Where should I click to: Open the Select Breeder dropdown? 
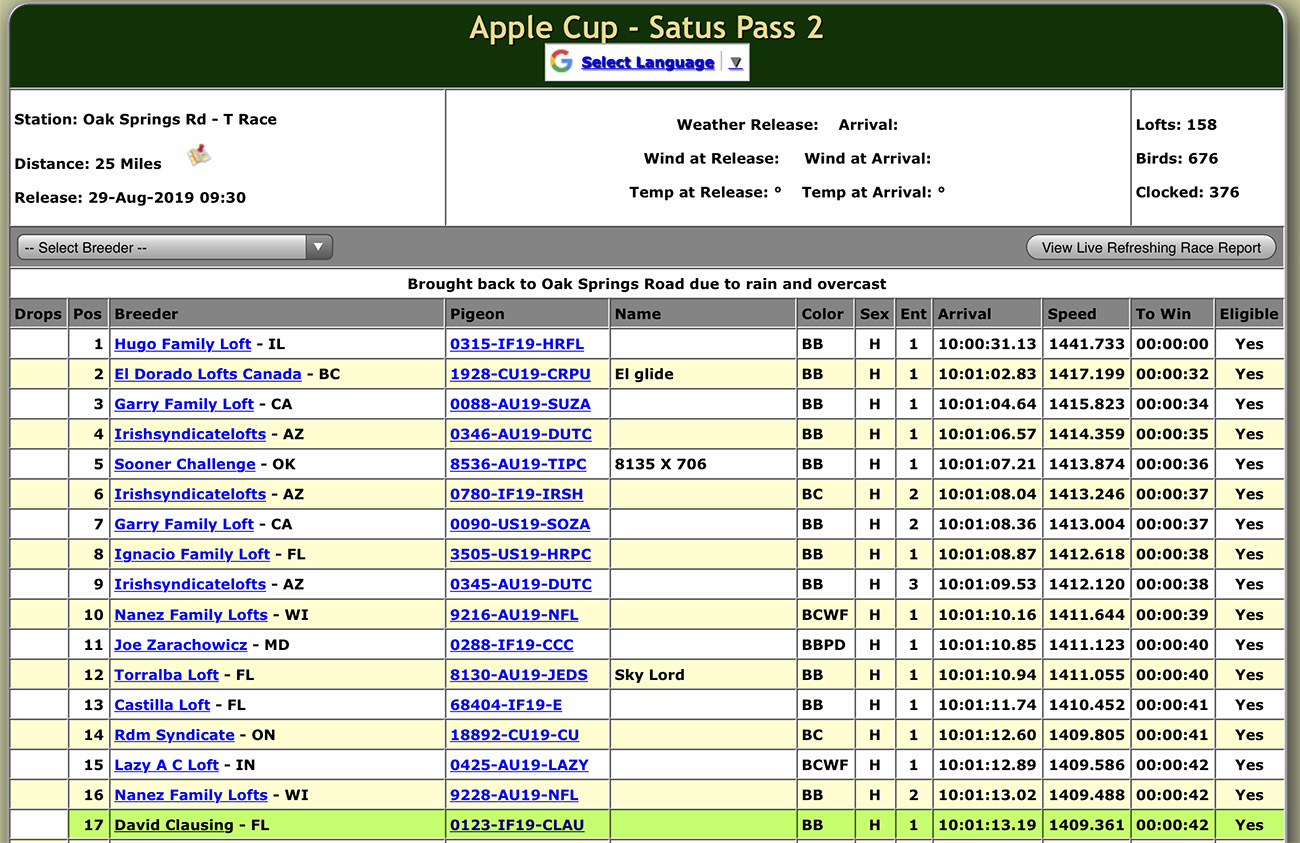175,248
